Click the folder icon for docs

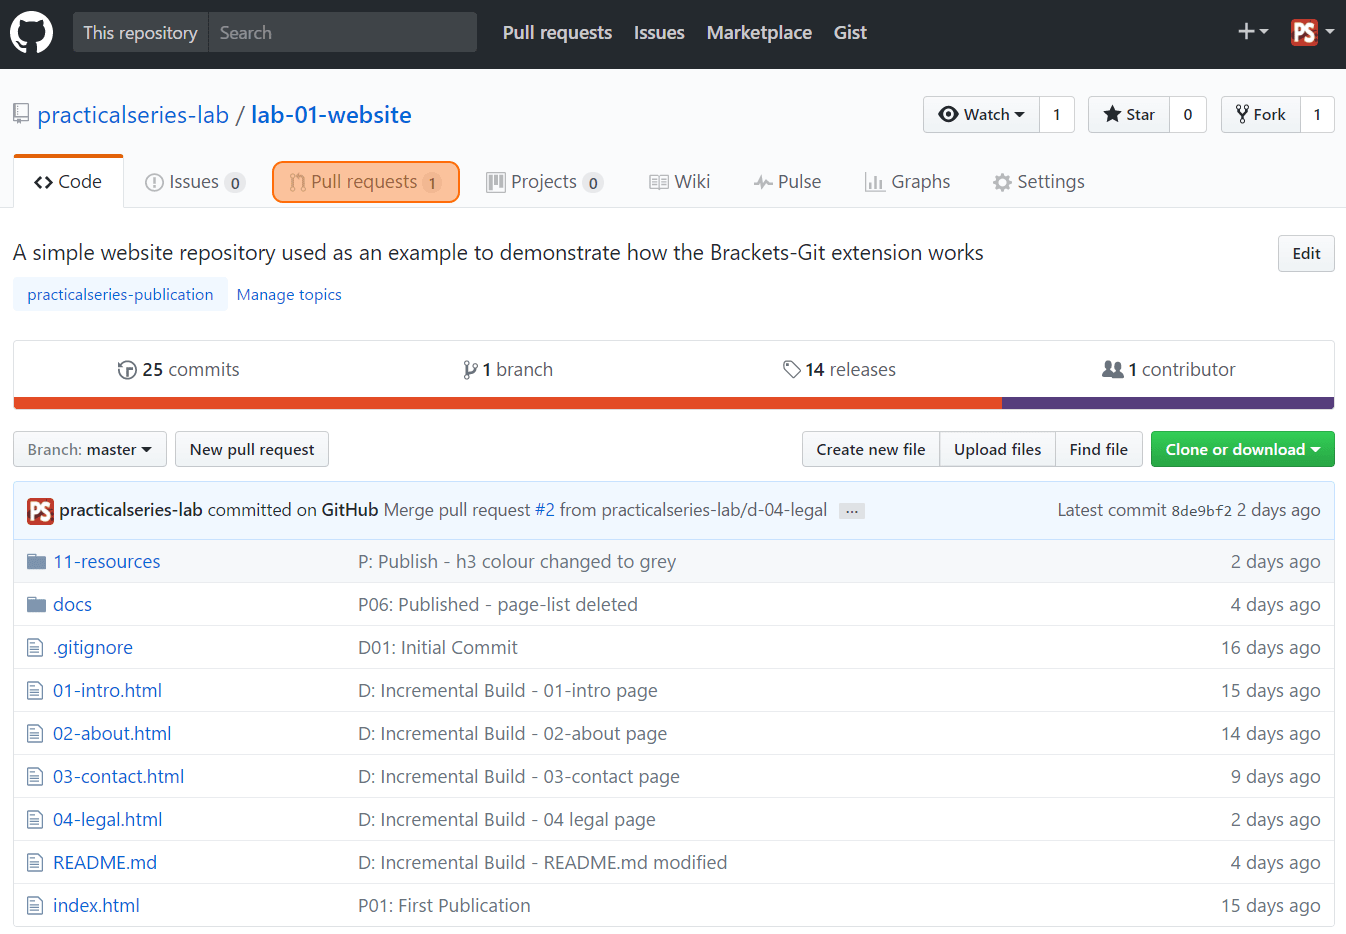(x=37, y=605)
